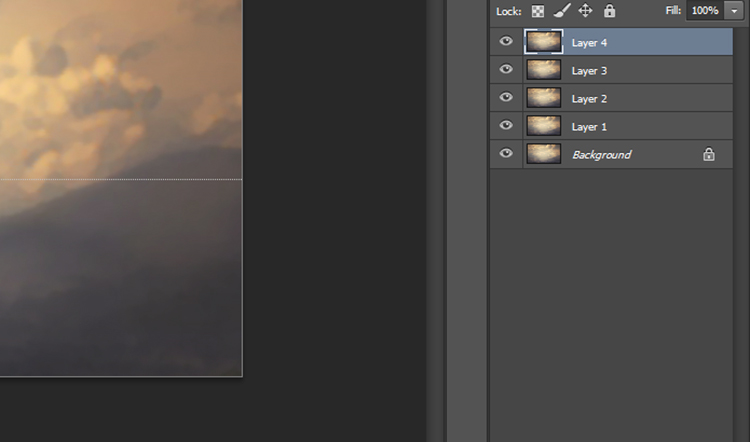Select the Layer 2 name text

[589, 99]
